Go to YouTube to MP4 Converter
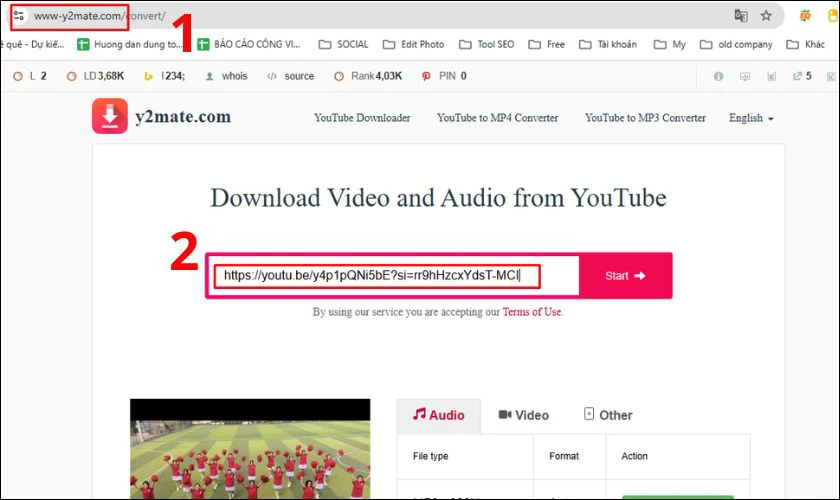 click(498, 118)
